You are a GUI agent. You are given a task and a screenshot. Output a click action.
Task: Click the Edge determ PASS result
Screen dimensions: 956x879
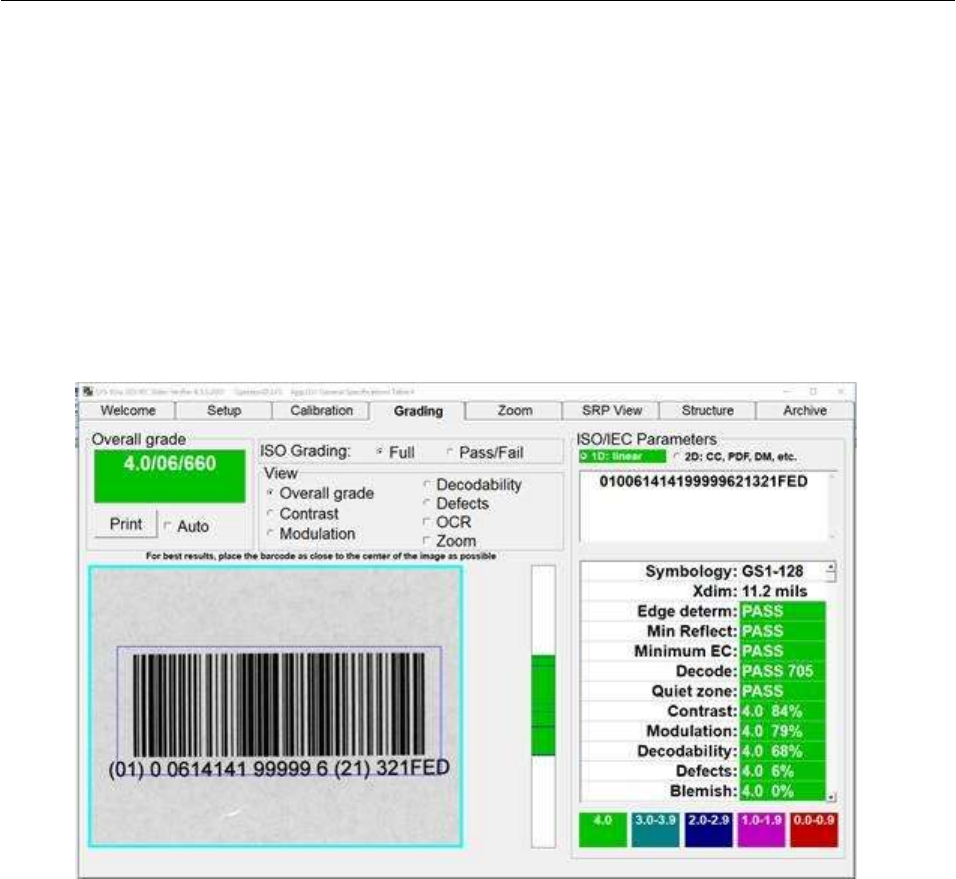click(x=783, y=611)
